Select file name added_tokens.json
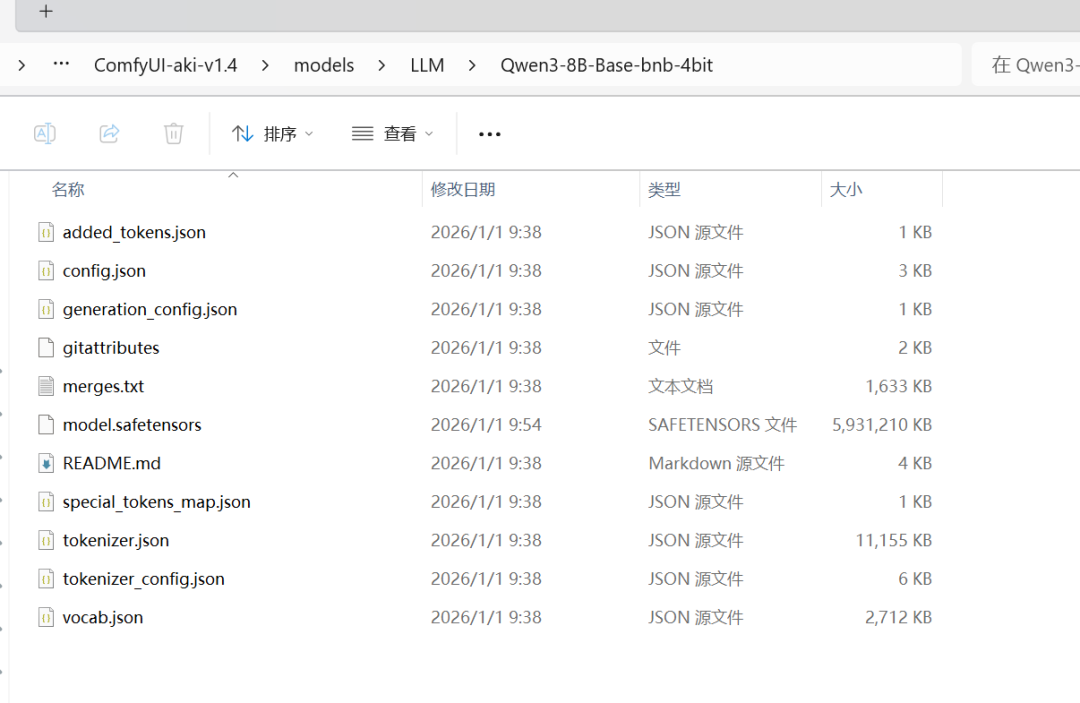1080x703 pixels. tap(134, 233)
